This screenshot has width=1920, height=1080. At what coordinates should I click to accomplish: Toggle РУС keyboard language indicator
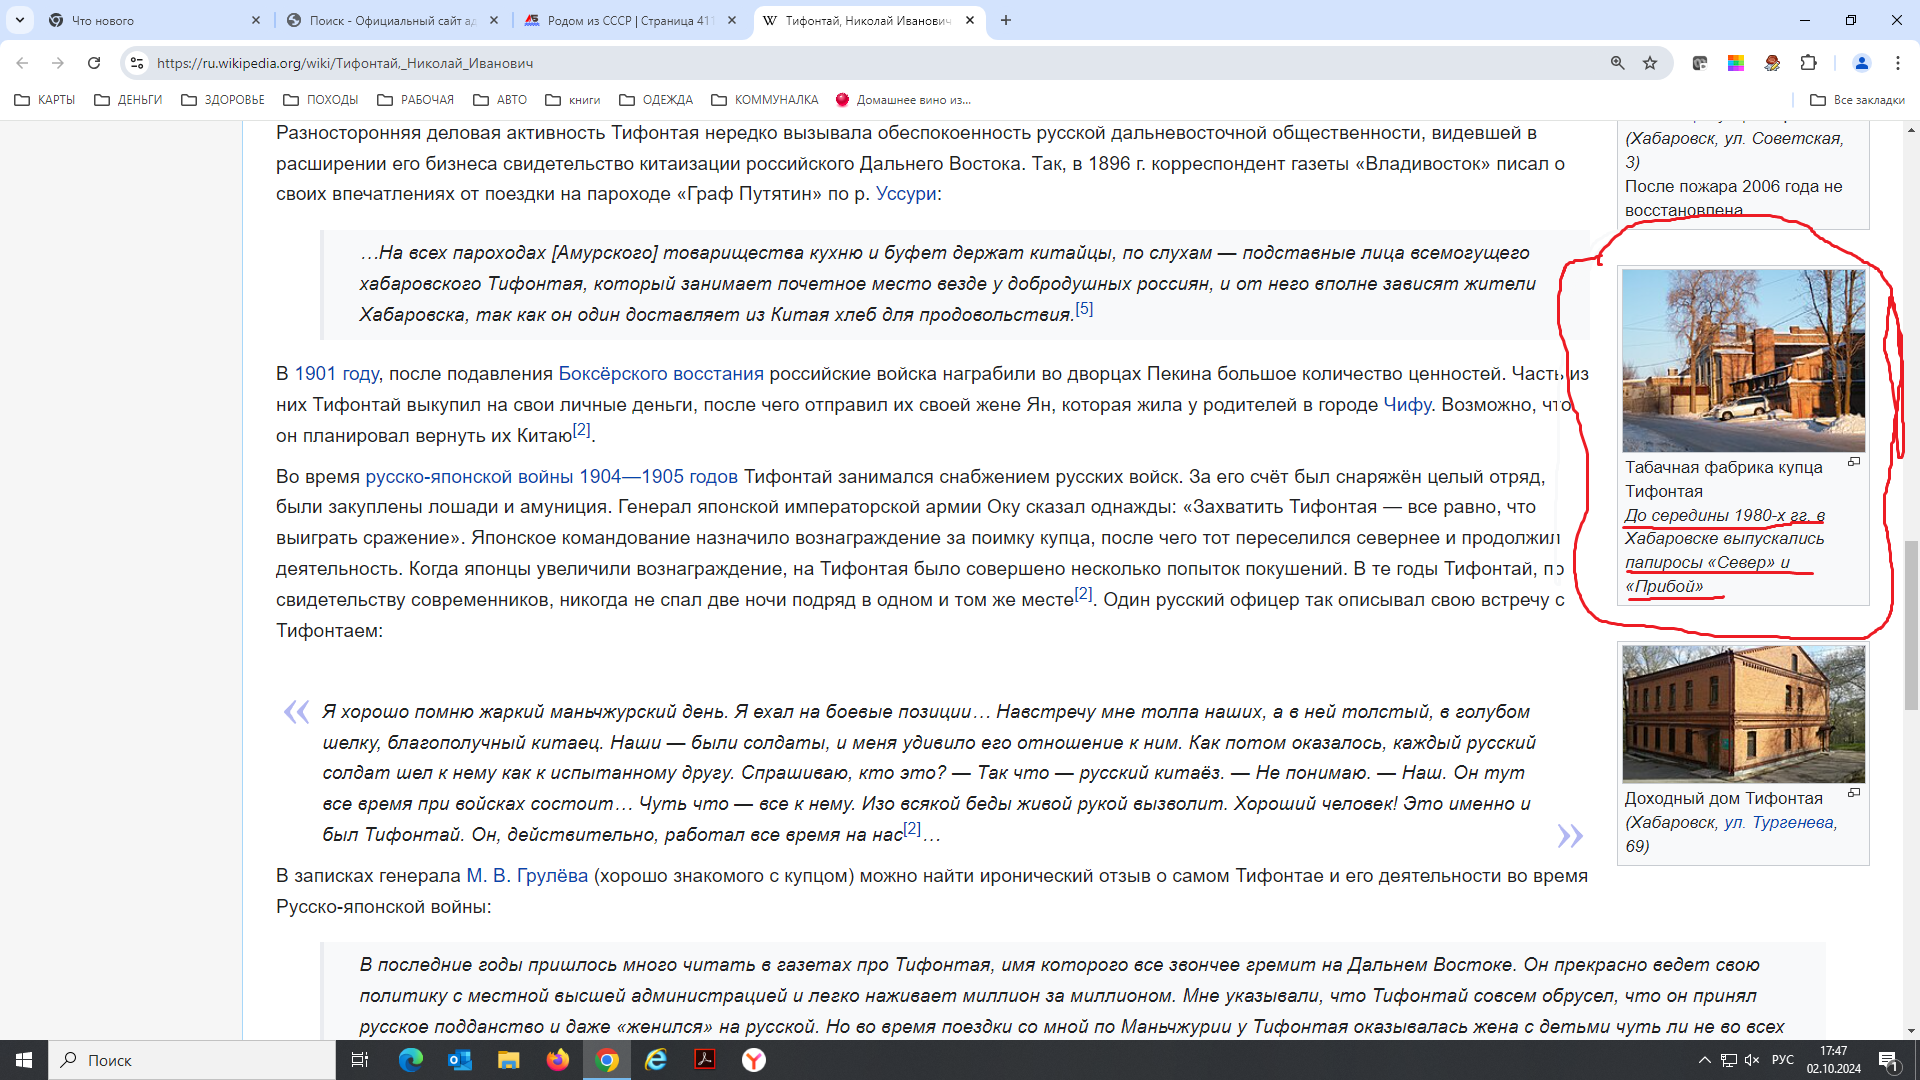tap(1782, 1060)
